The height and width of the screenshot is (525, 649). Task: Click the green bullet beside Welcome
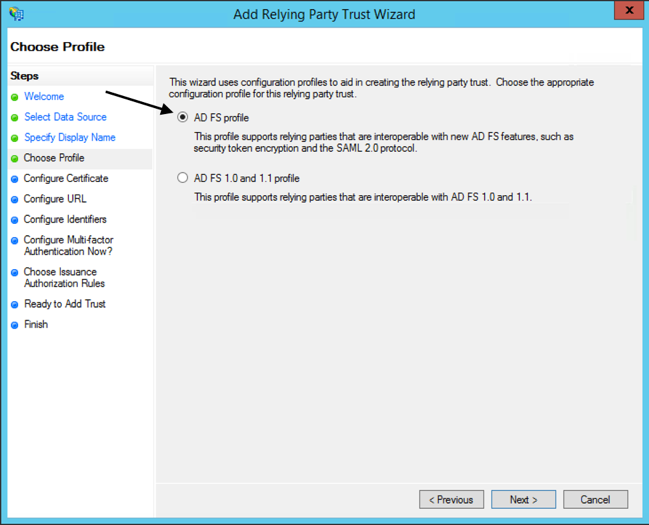(x=15, y=97)
